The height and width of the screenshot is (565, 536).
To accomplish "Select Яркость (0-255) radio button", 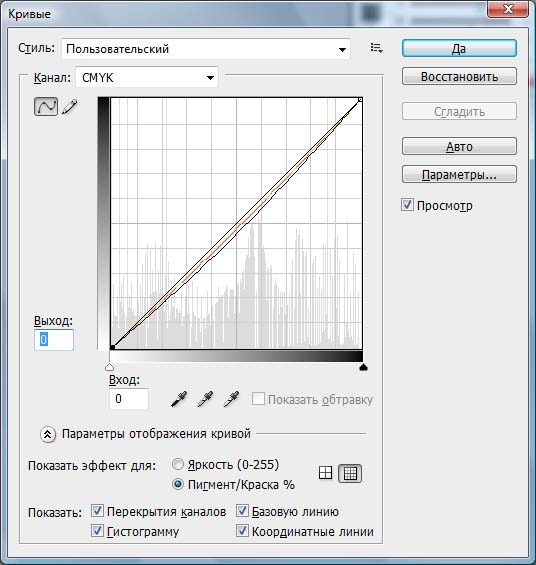I will [178, 464].
